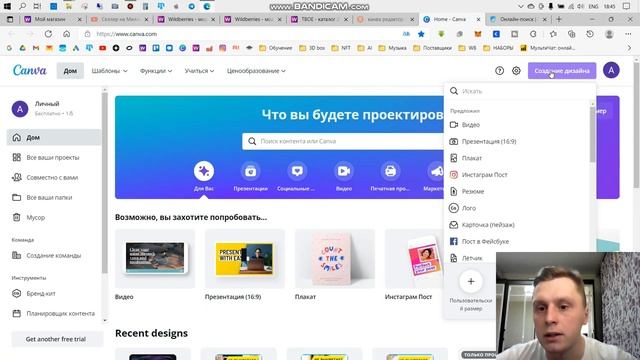Open the Обучение bookmarks folder
Viewport: 640px width, 360px height.
(276, 48)
